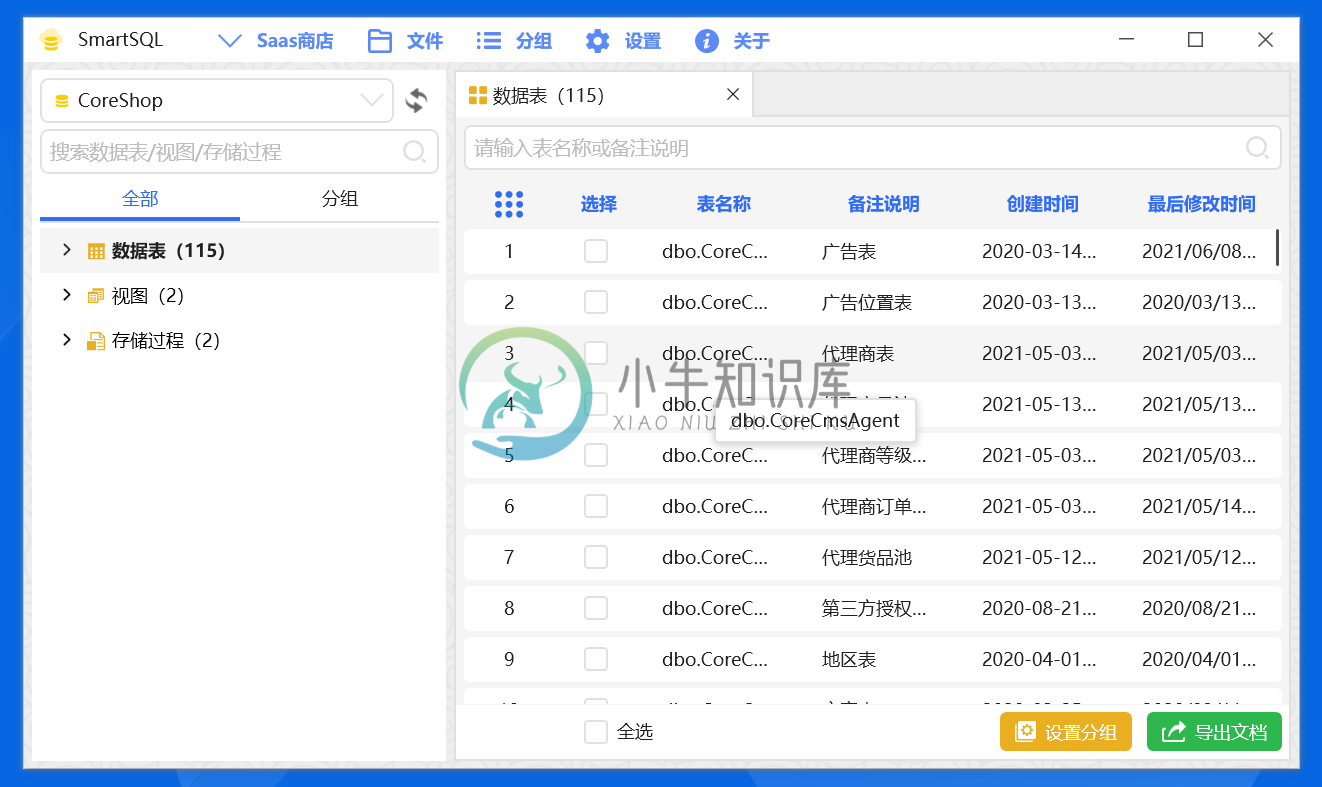The width and height of the screenshot is (1322, 787).
Task: Click the 导出文档 button
Action: [x=1214, y=732]
